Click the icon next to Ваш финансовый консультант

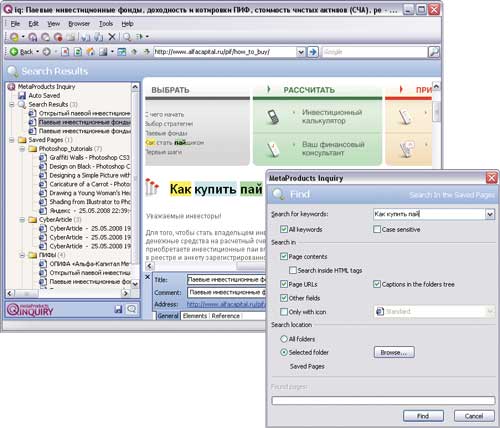pyautogui.click(x=273, y=149)
